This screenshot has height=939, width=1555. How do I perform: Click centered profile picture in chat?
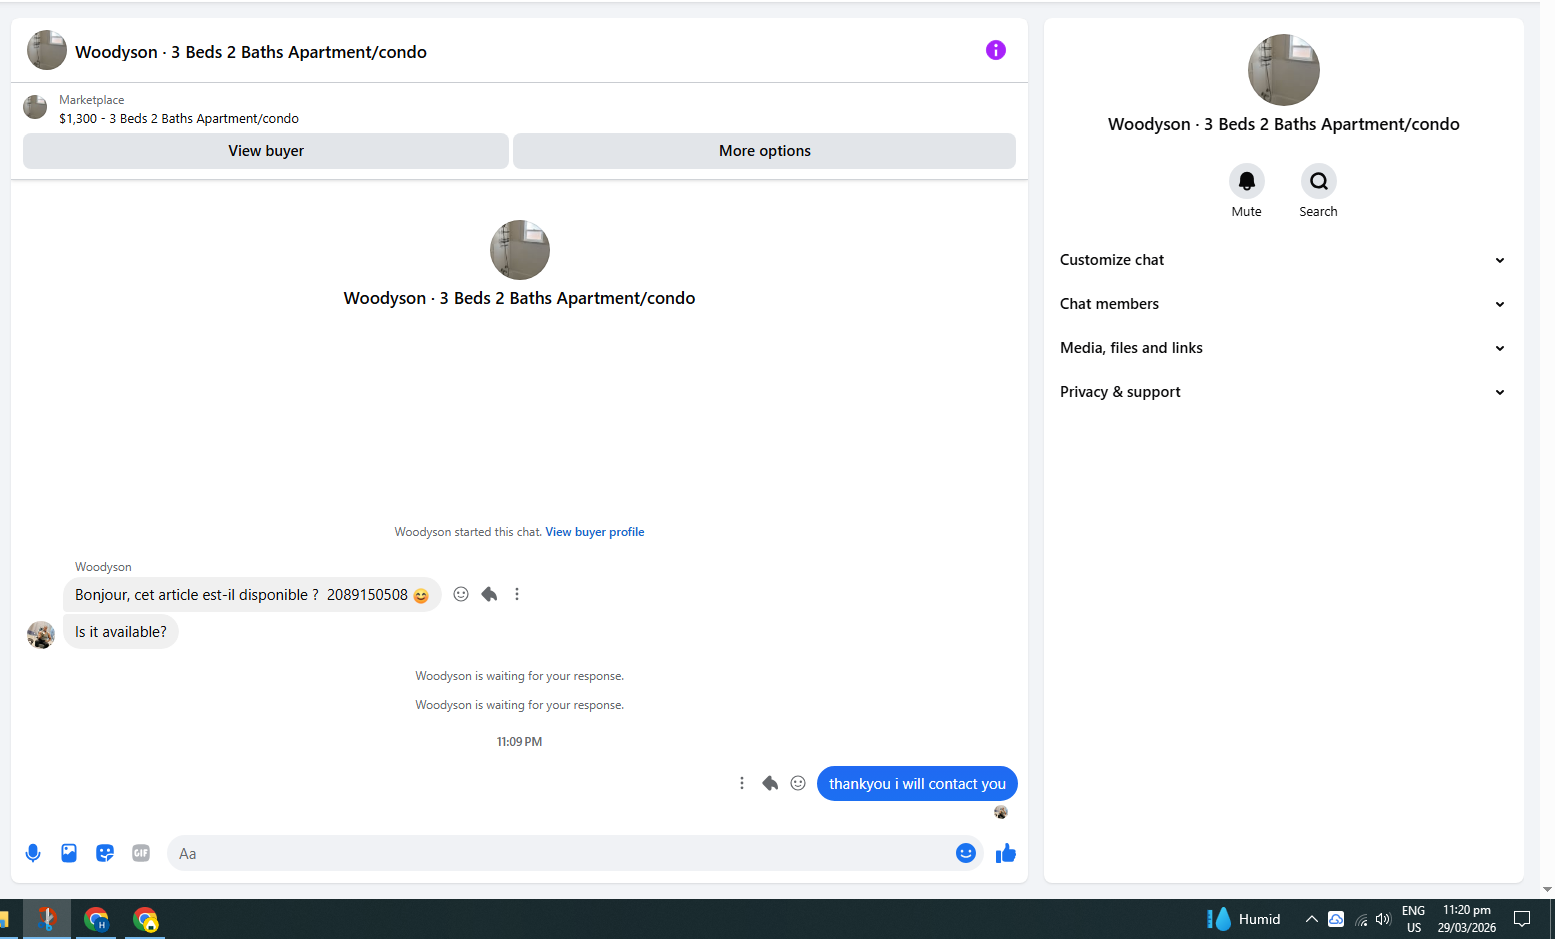pyautogui.click(x=520, y=250)
